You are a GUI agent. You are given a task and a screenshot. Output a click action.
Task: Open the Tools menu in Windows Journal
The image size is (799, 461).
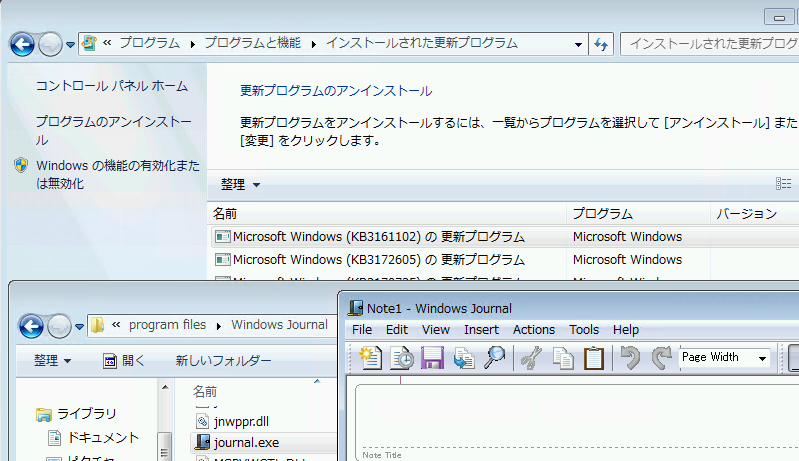pos(584,330)
